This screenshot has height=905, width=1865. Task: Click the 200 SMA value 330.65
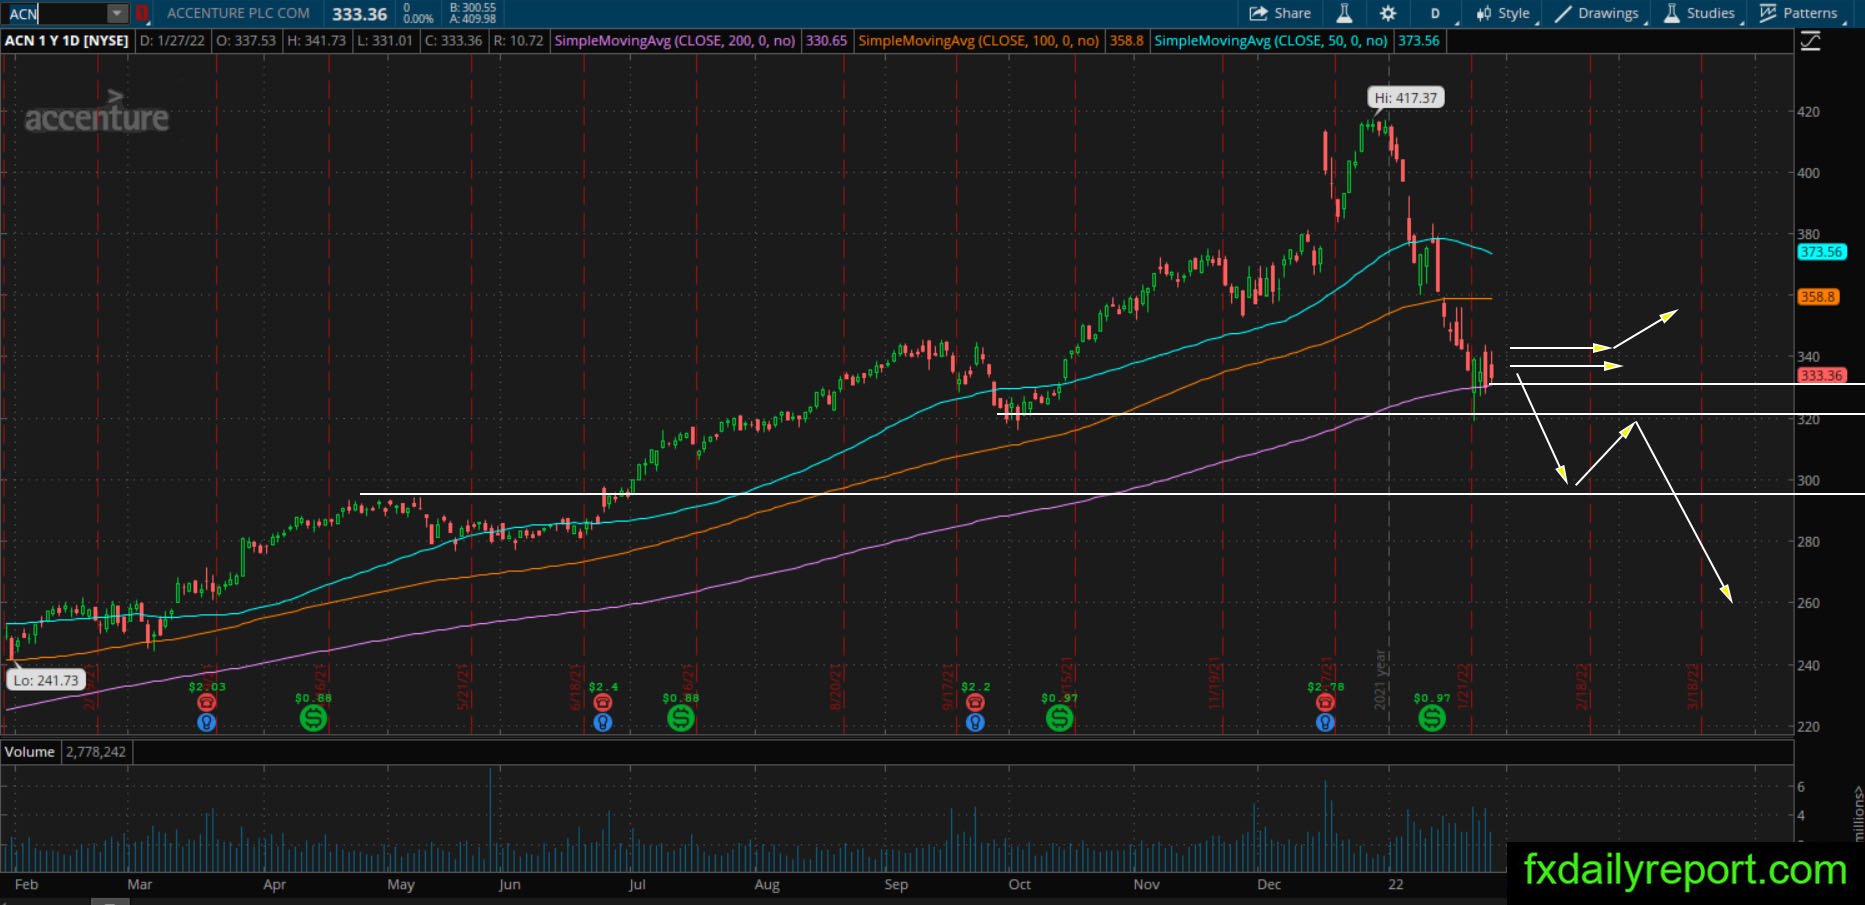pyautogui.click(x=826, y=41)
